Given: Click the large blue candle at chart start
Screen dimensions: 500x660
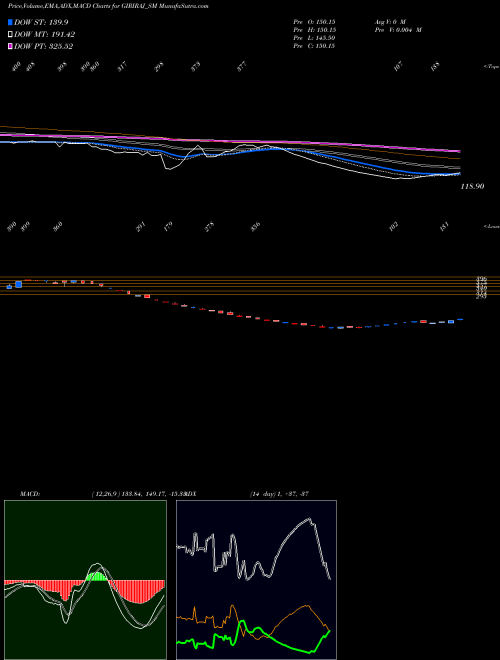Looking at the screenshot, I should point(18,285).
